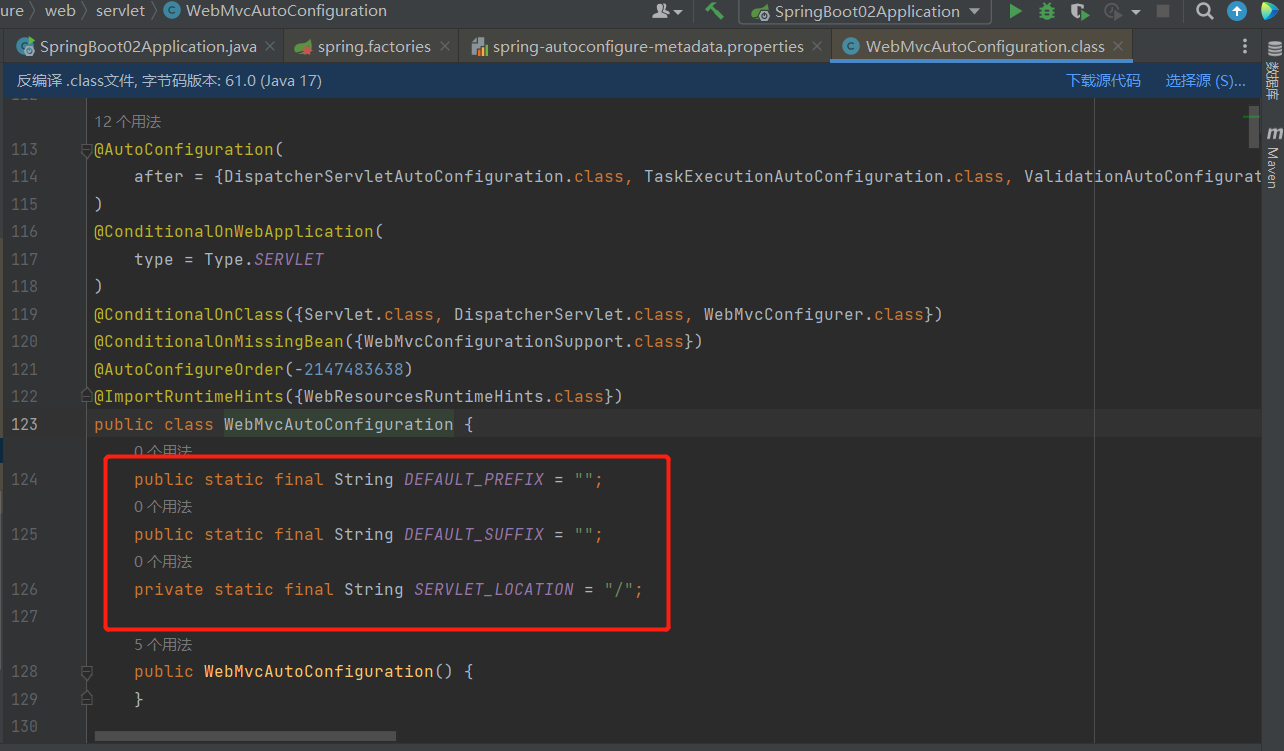This screenshot has height=751, width=1284.
Task: Collapse the @AutoConfiguration fold marker at line 113
Action: (86, 150)
